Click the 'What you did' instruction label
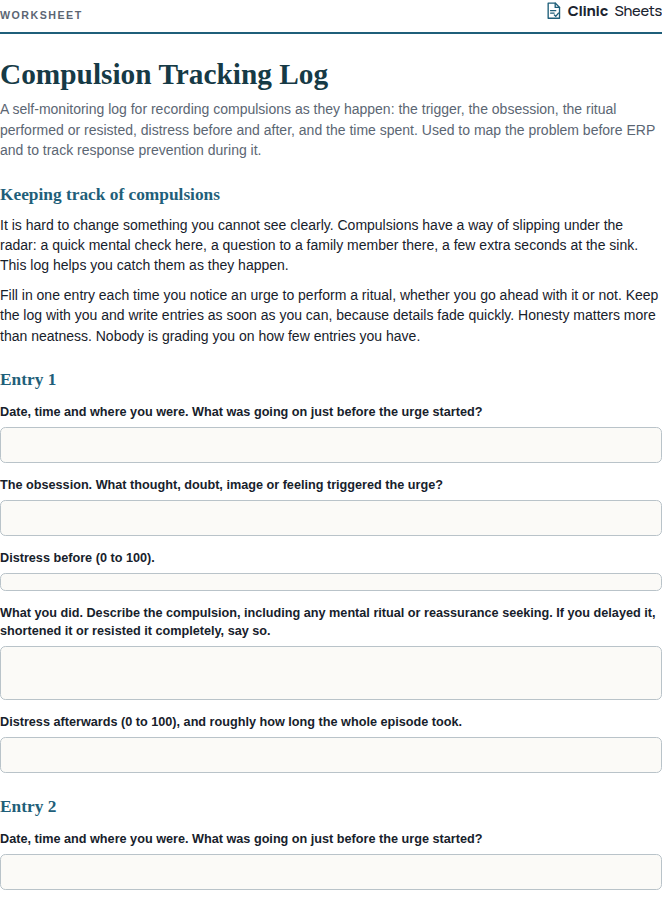The width and height of the screenshot is (662, 900). click(x=328, y=622)
